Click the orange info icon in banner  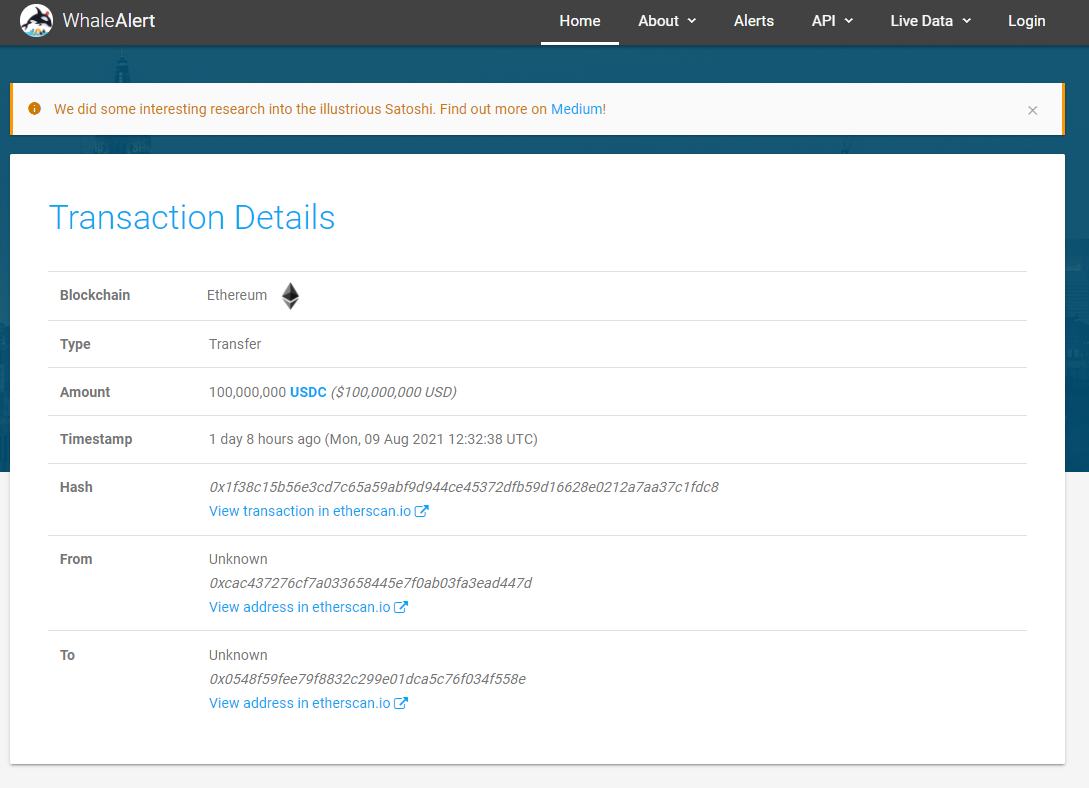[34, 109]
